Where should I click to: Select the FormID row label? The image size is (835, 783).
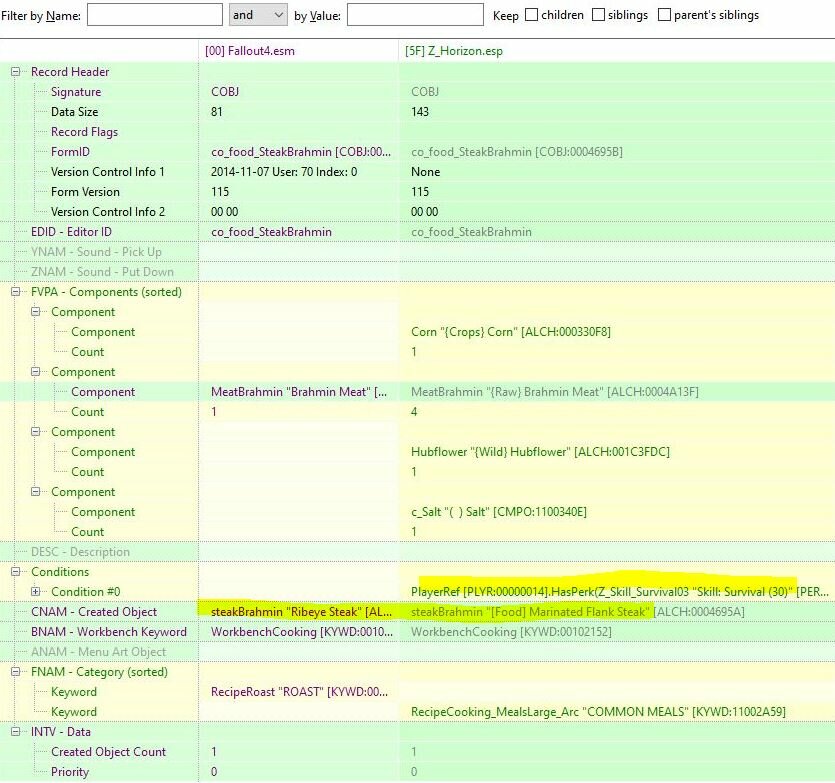point(70,152)
